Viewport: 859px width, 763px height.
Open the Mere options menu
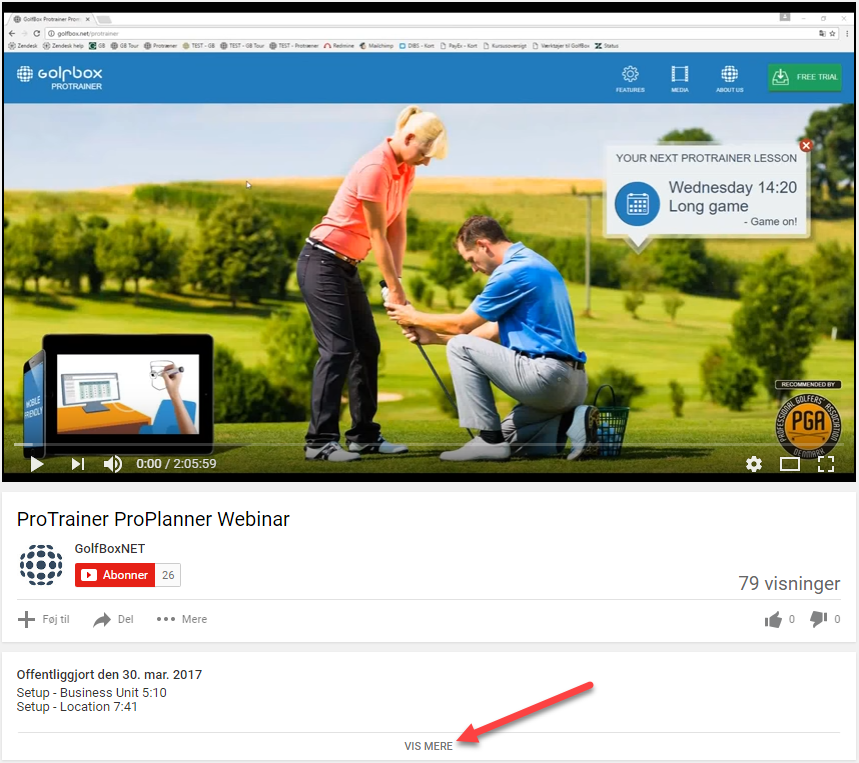coord(182,620)
